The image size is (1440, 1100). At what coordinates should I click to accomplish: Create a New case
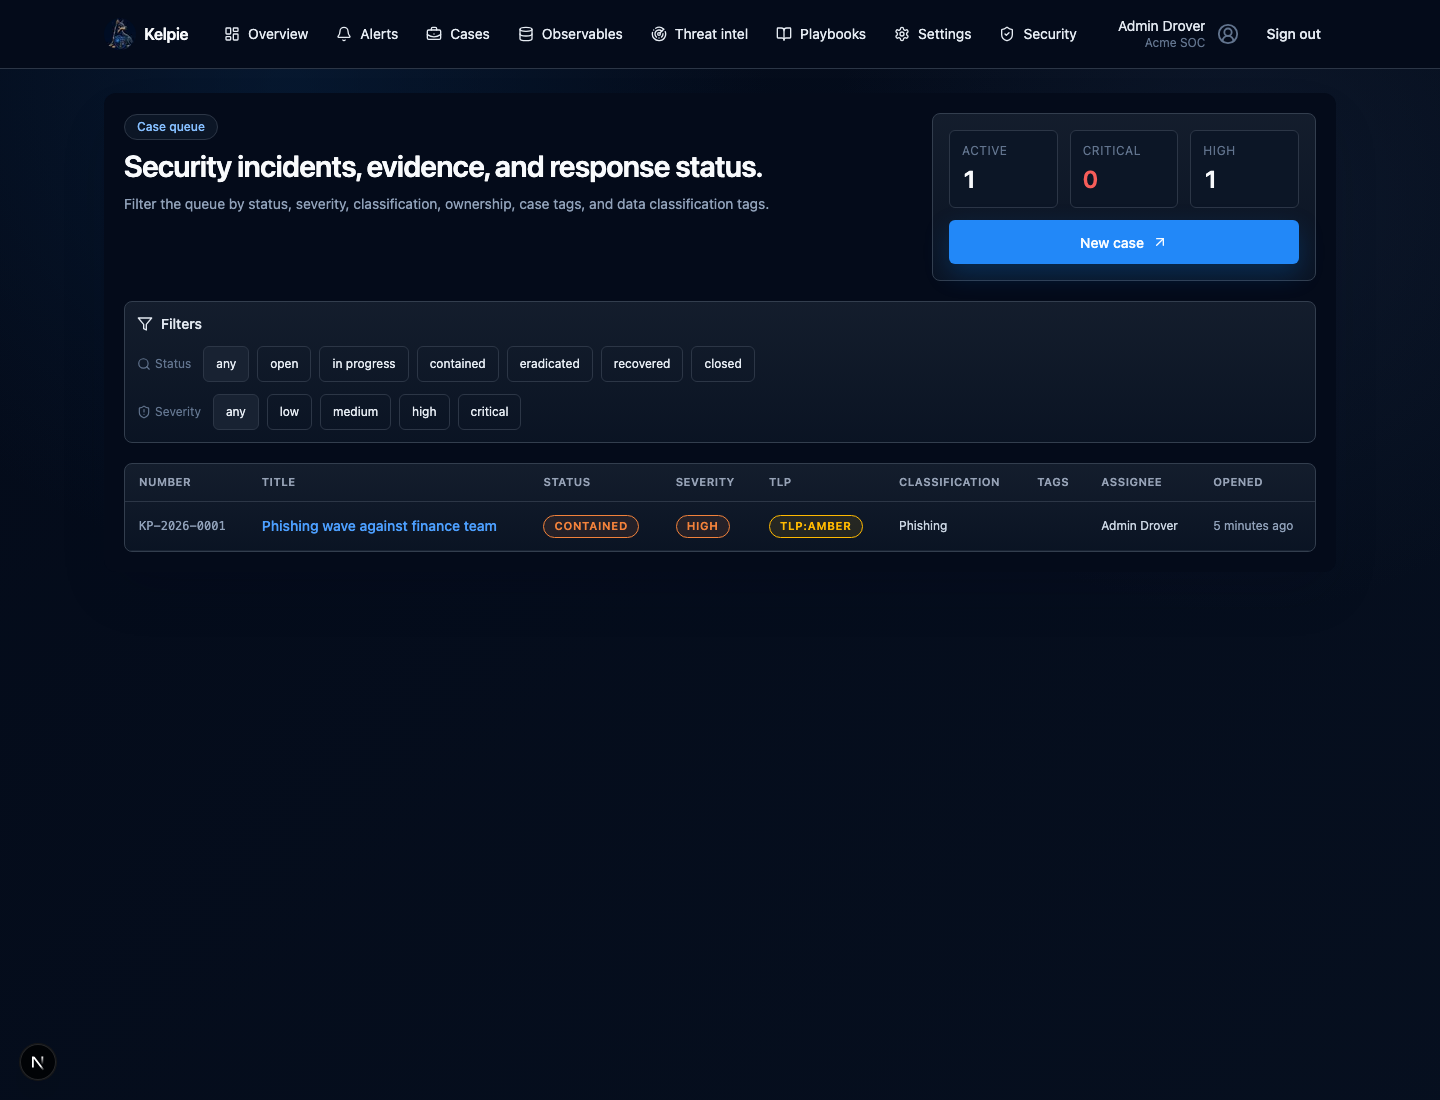(x=1124, y=242)
